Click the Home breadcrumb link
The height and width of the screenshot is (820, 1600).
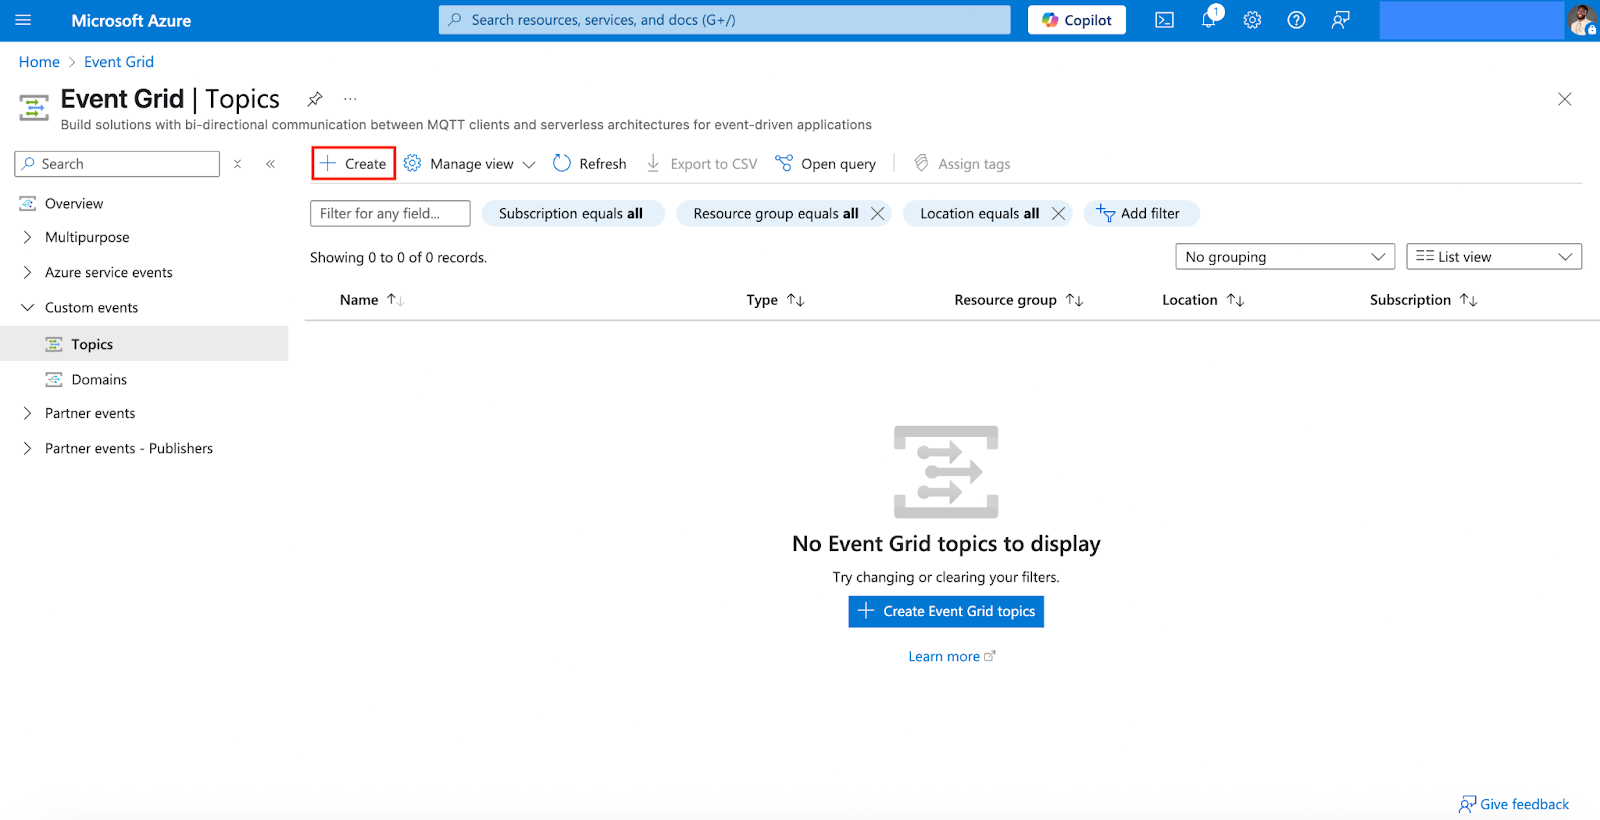point(39,62)
